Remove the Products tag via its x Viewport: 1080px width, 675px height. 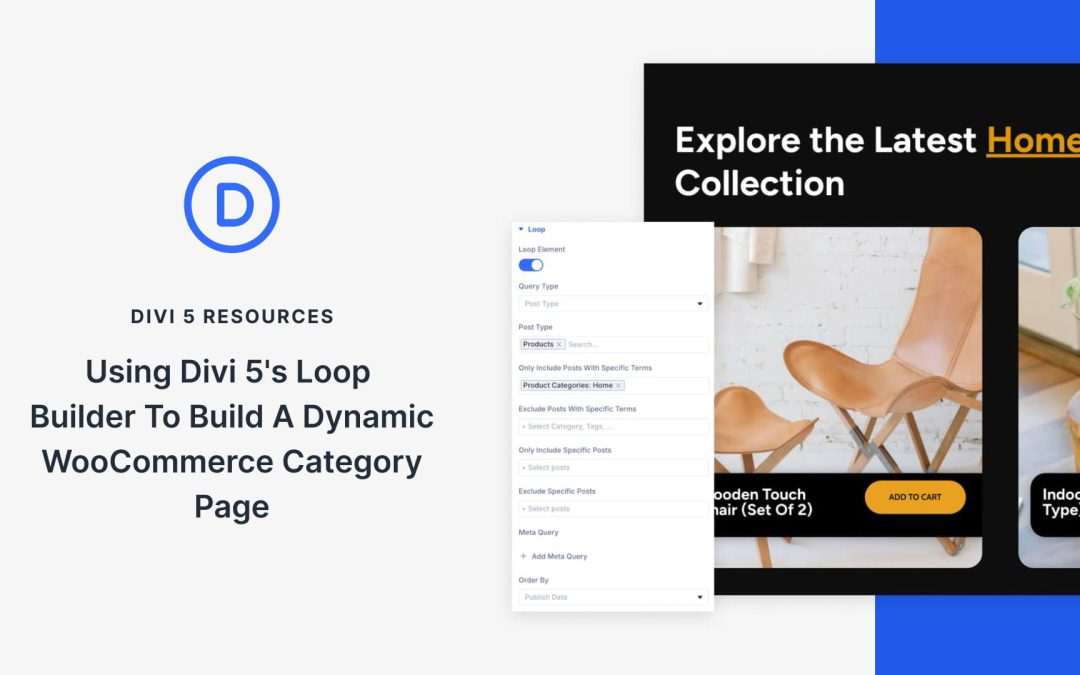[559, 344]
